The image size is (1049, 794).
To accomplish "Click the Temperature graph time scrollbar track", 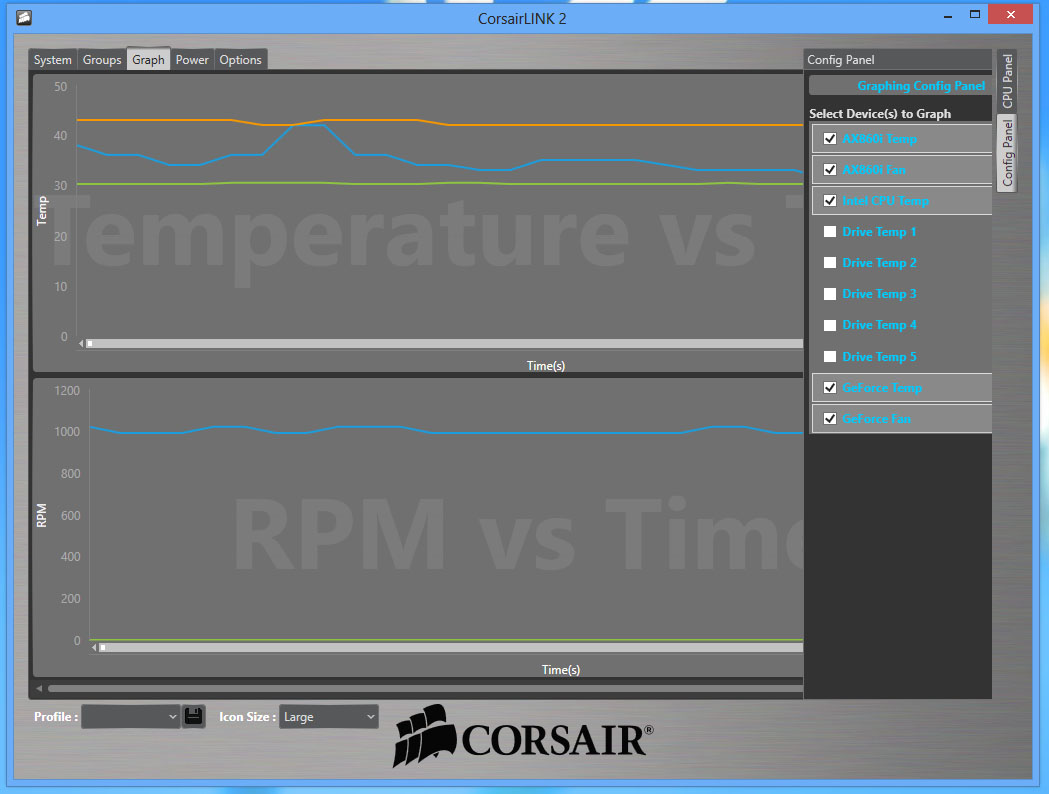I will (x=444, y=344).
